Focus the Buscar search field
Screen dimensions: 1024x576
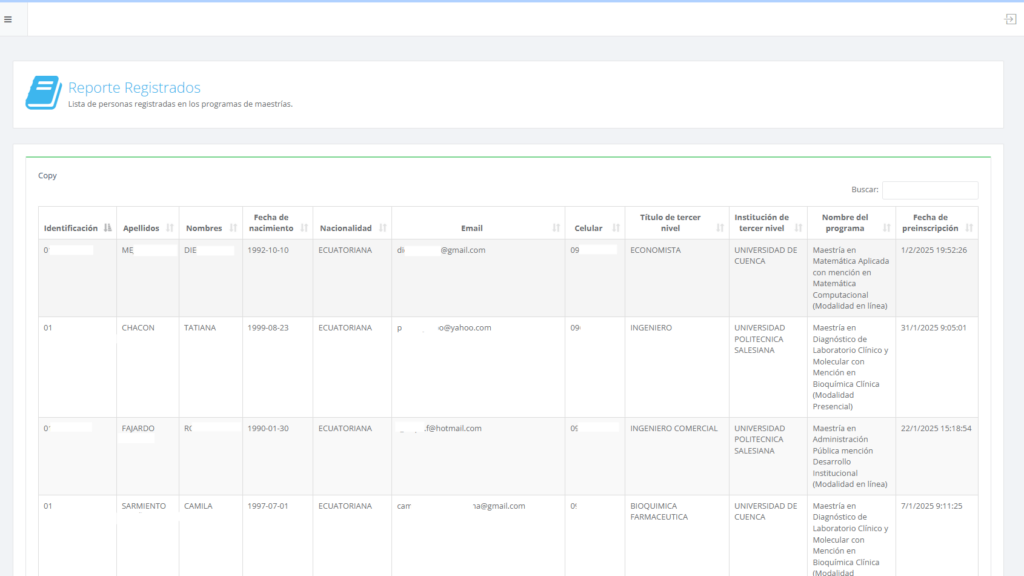pos(929,190)
